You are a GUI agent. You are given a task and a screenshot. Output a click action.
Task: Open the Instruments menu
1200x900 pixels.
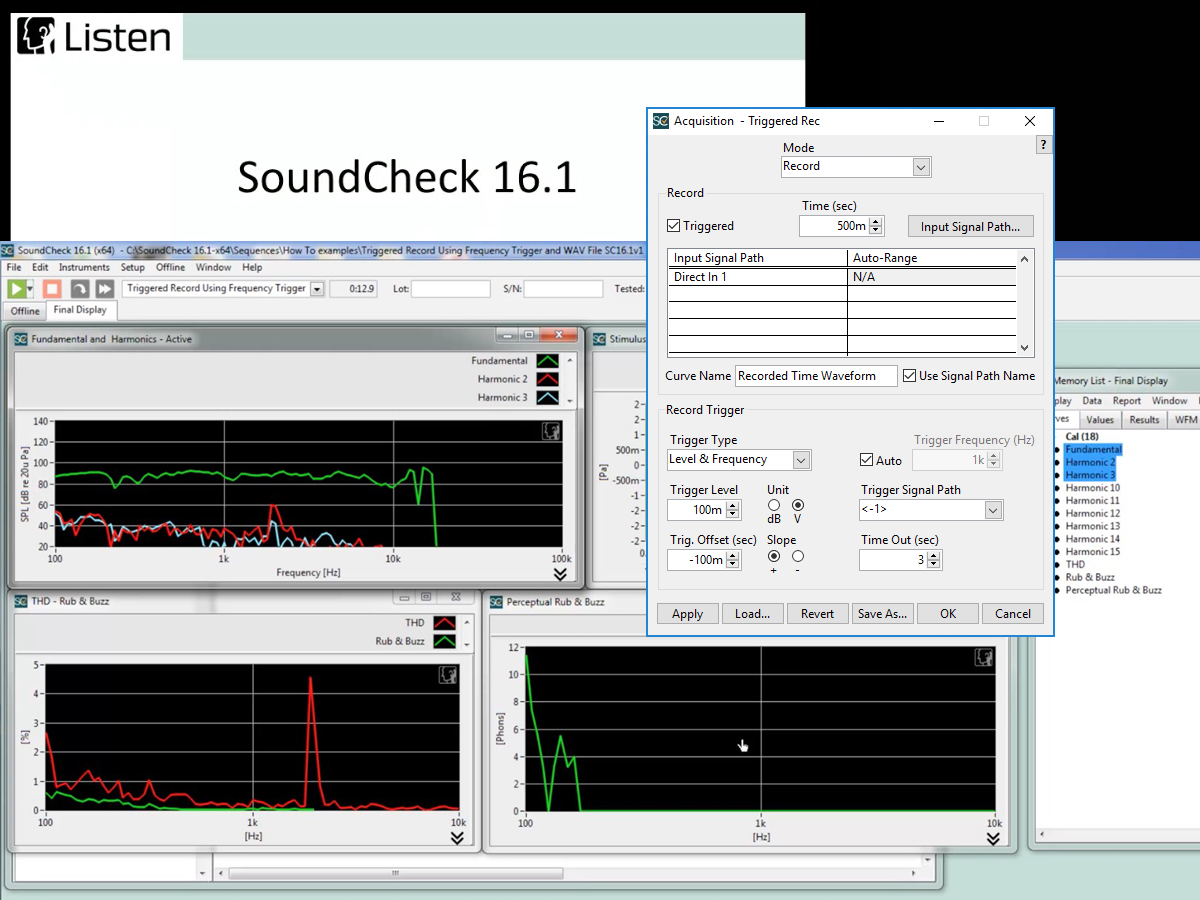84,267
